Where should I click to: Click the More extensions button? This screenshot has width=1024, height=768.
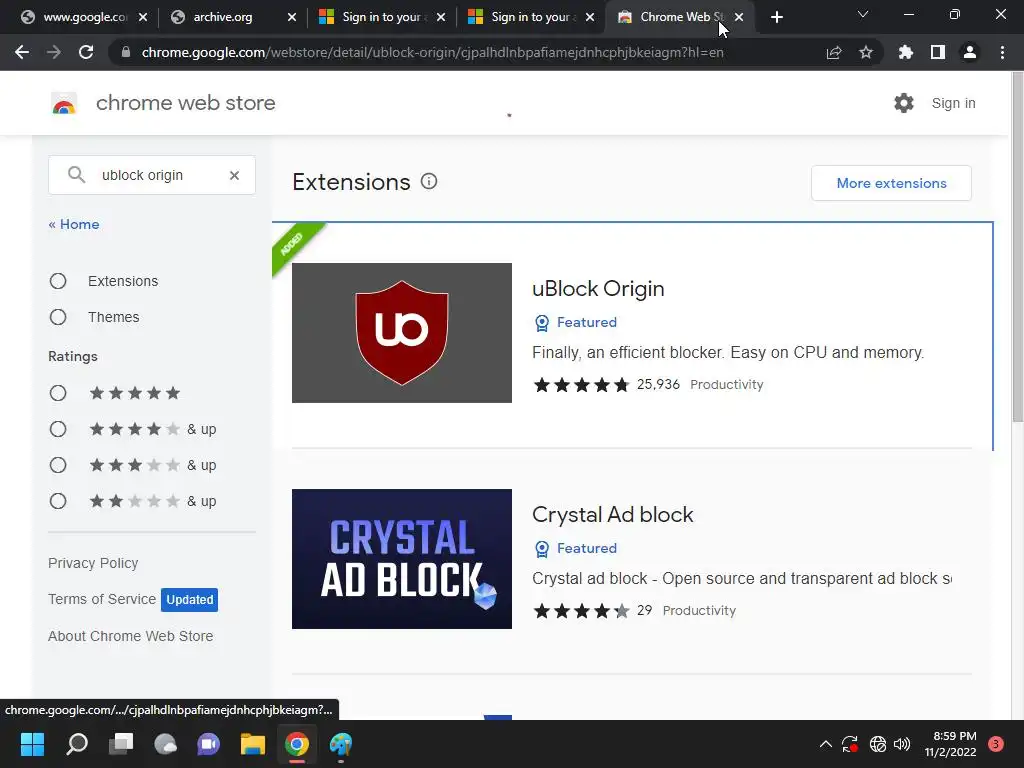click(891, 183)
